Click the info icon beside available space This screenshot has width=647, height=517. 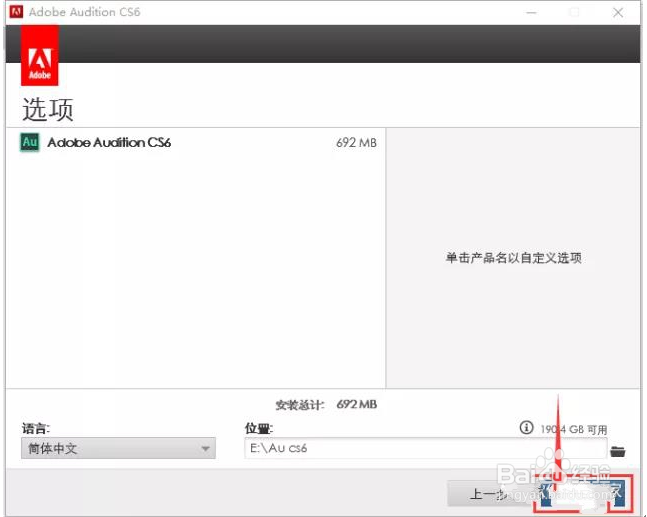pyautogui.click(x=526, y=427)
